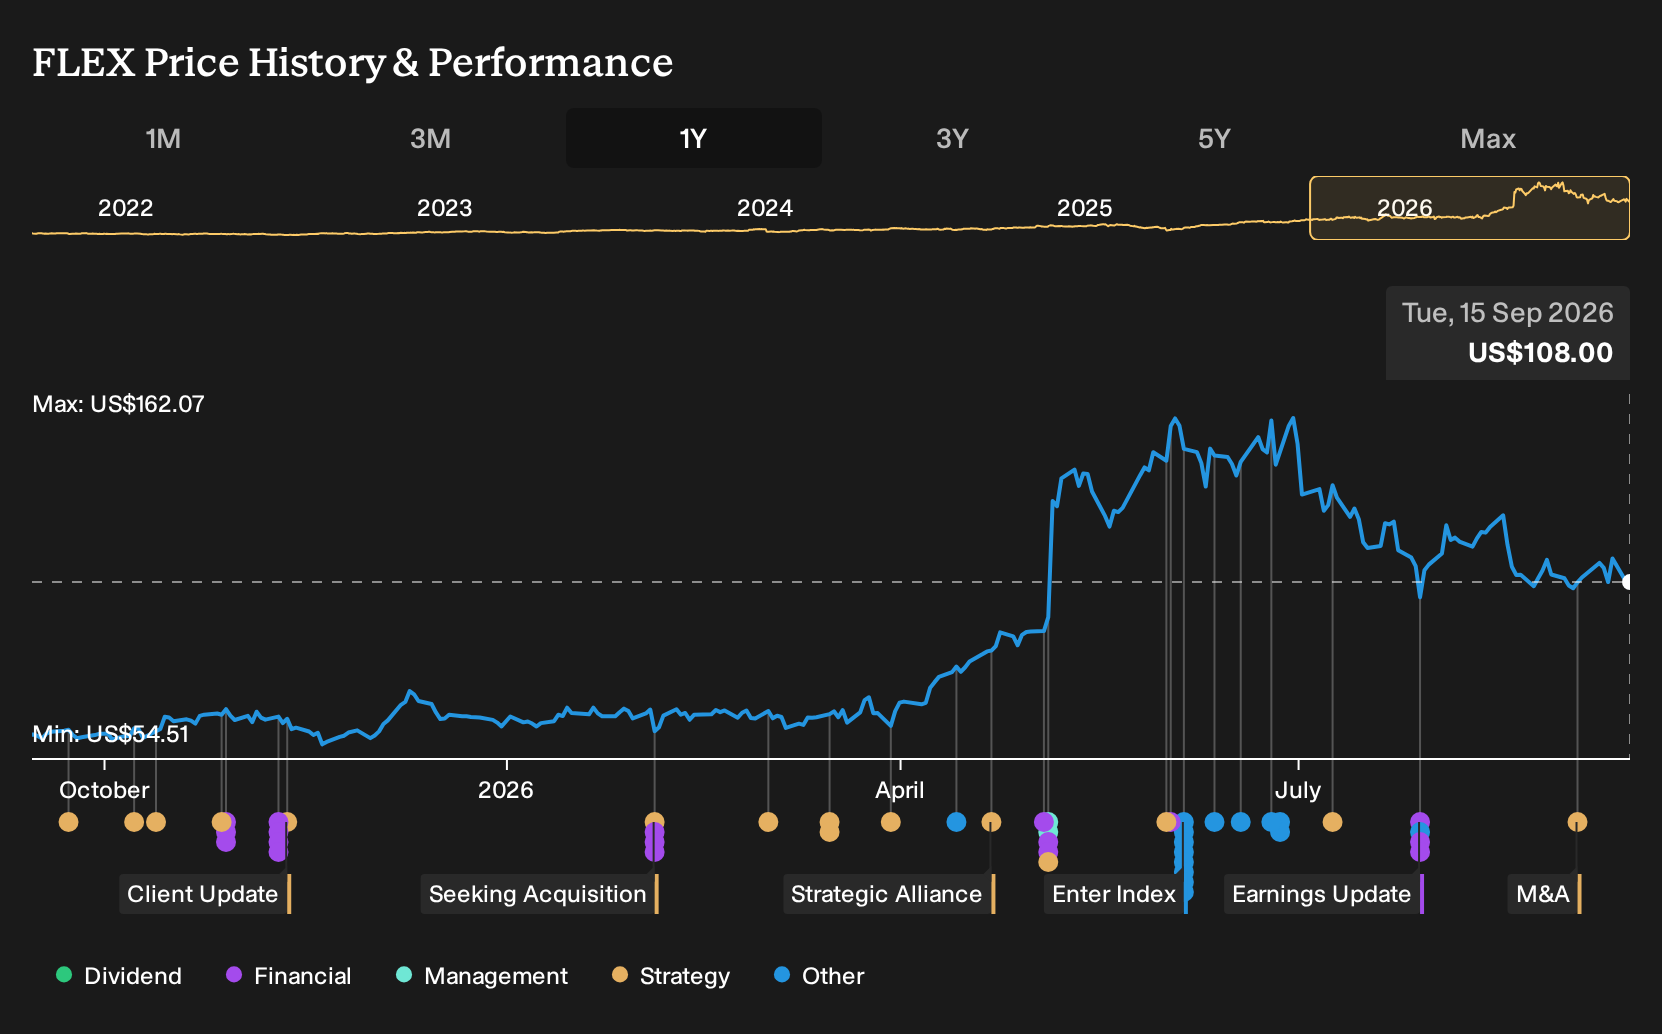Click the leftmost Strategy event dot
The width and height of the screenshot is (1662, 1034).
(x=68, y=822)
